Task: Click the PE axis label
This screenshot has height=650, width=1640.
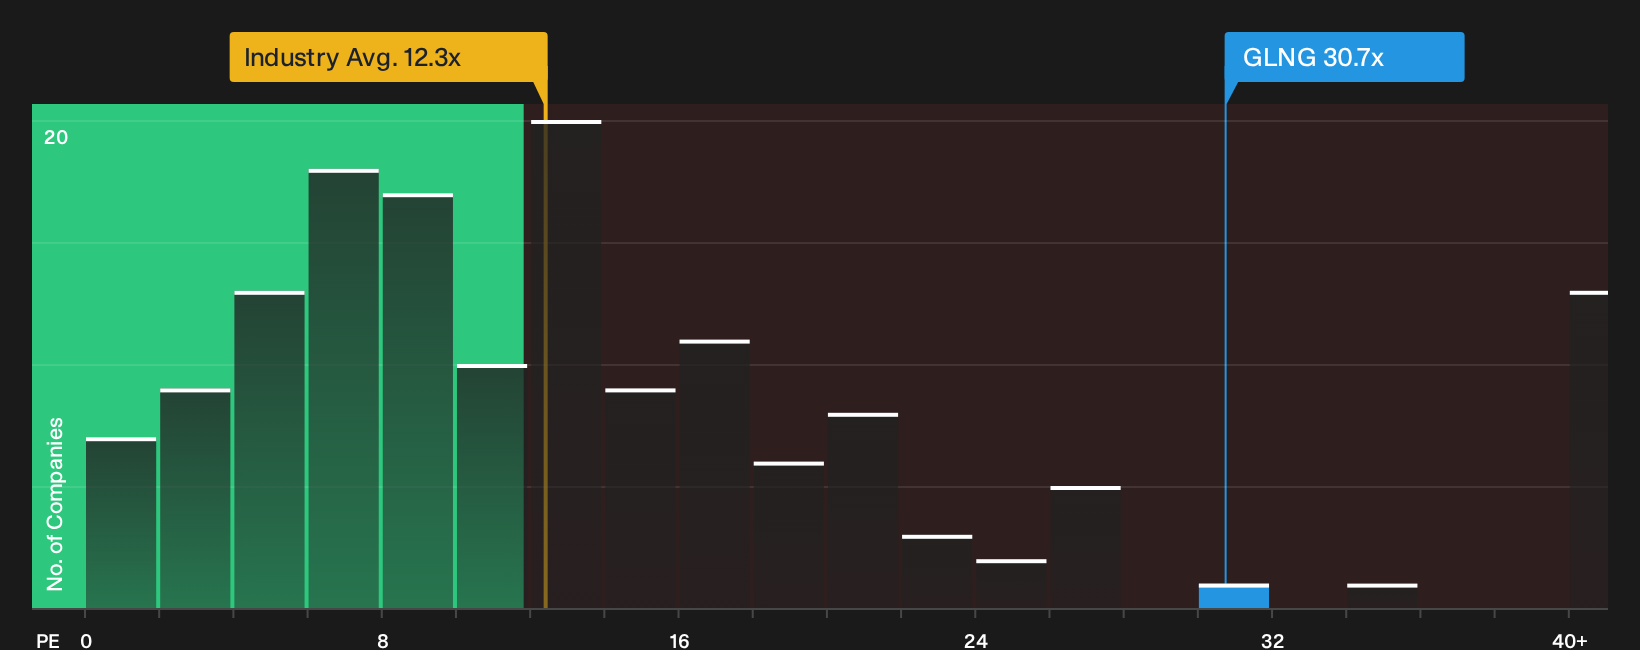Action: [48, 640]
